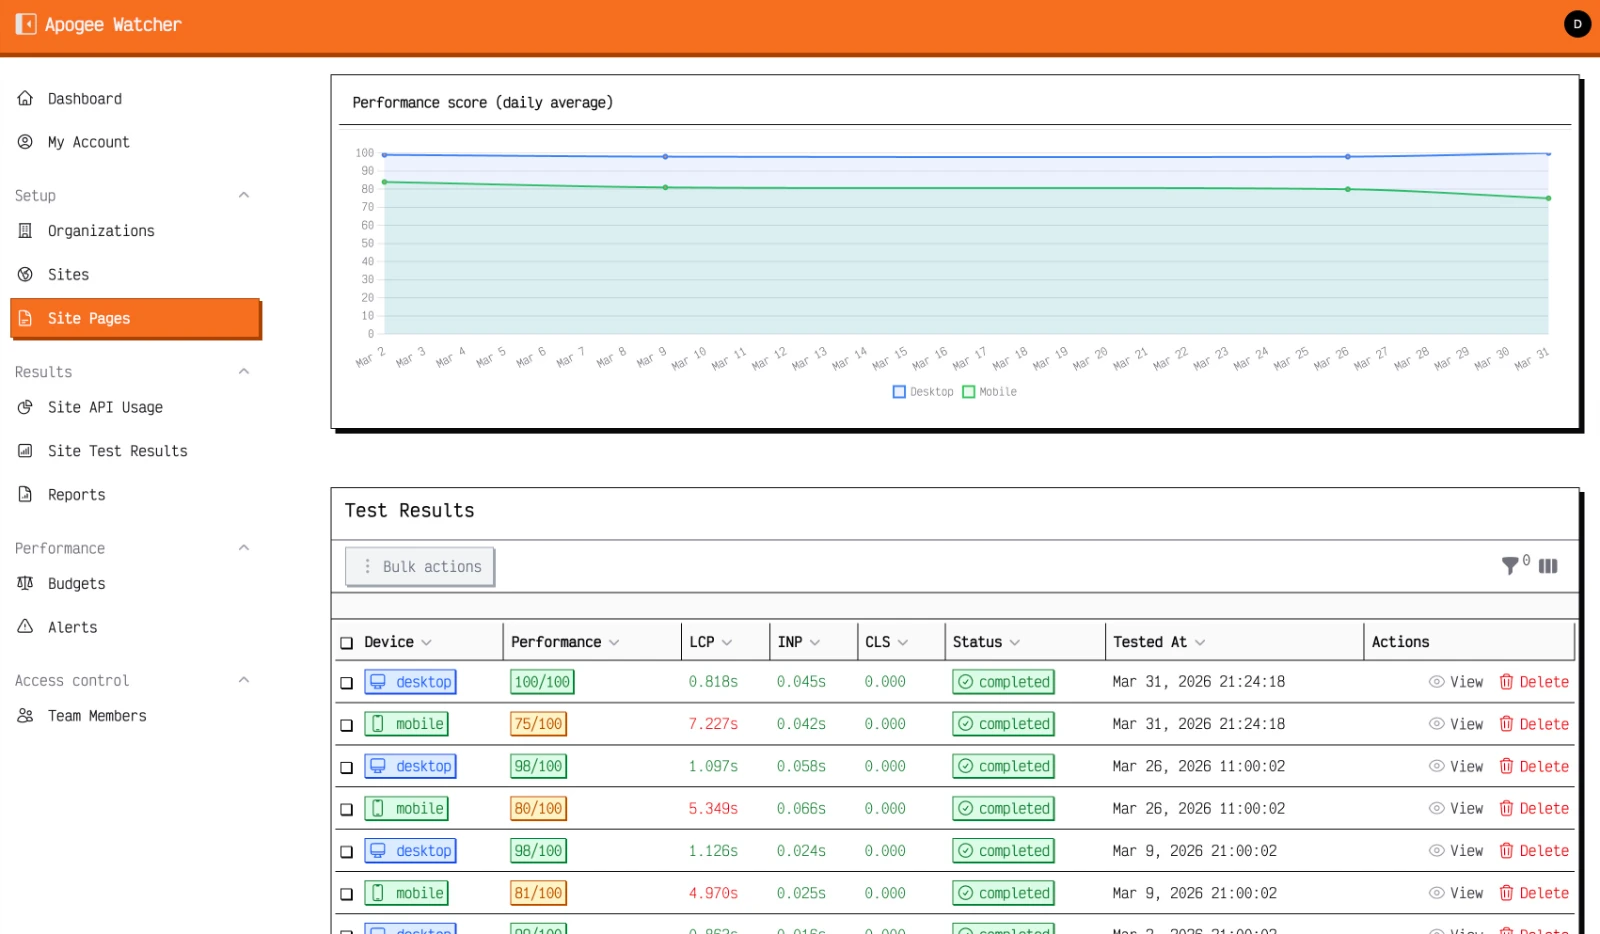The height and width of the screenshot is (934, 1600).
Task: Click the sidebar collapse icon beside Apogee Watcher
Action: [26, 24]
